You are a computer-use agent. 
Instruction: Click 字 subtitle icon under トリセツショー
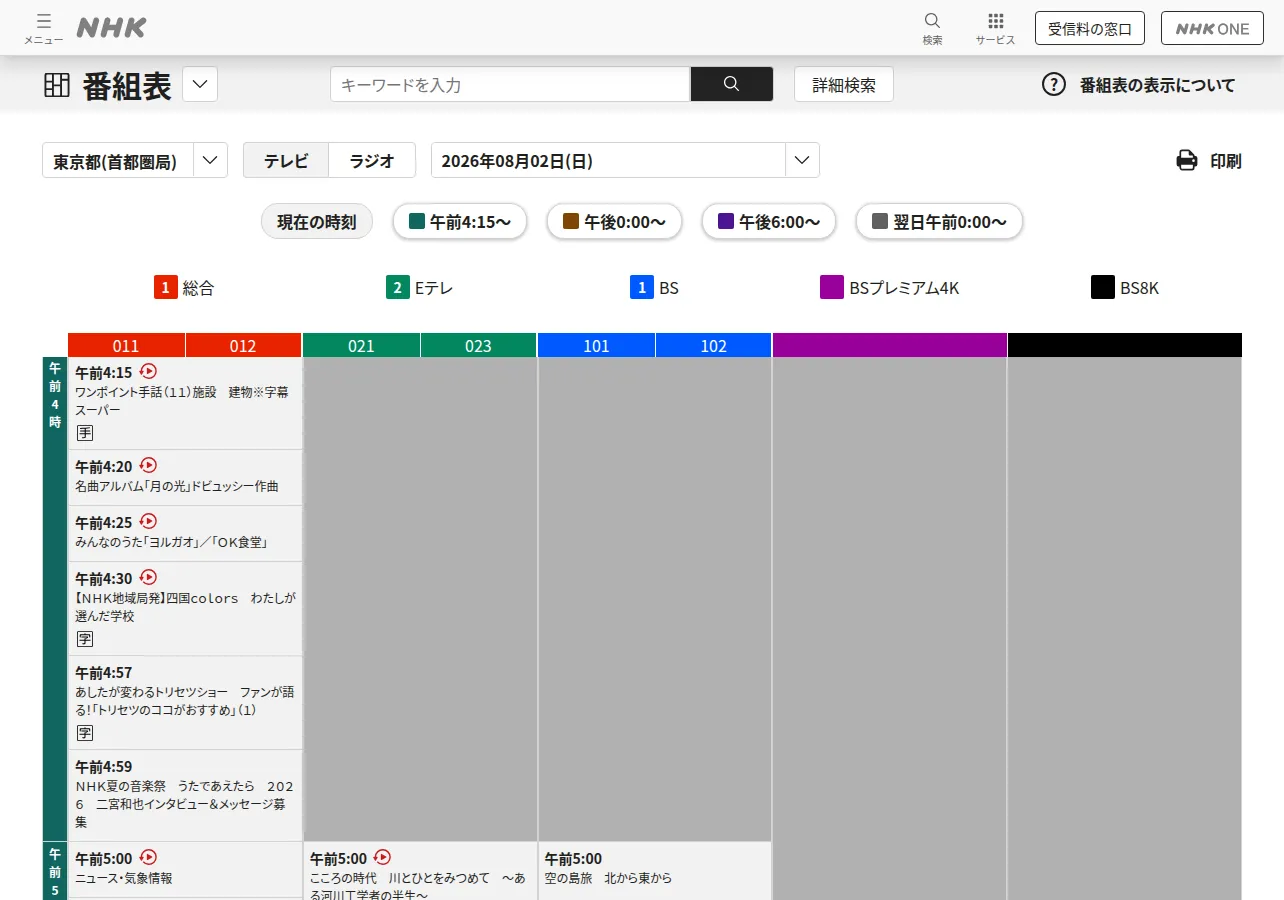[85, 733]
